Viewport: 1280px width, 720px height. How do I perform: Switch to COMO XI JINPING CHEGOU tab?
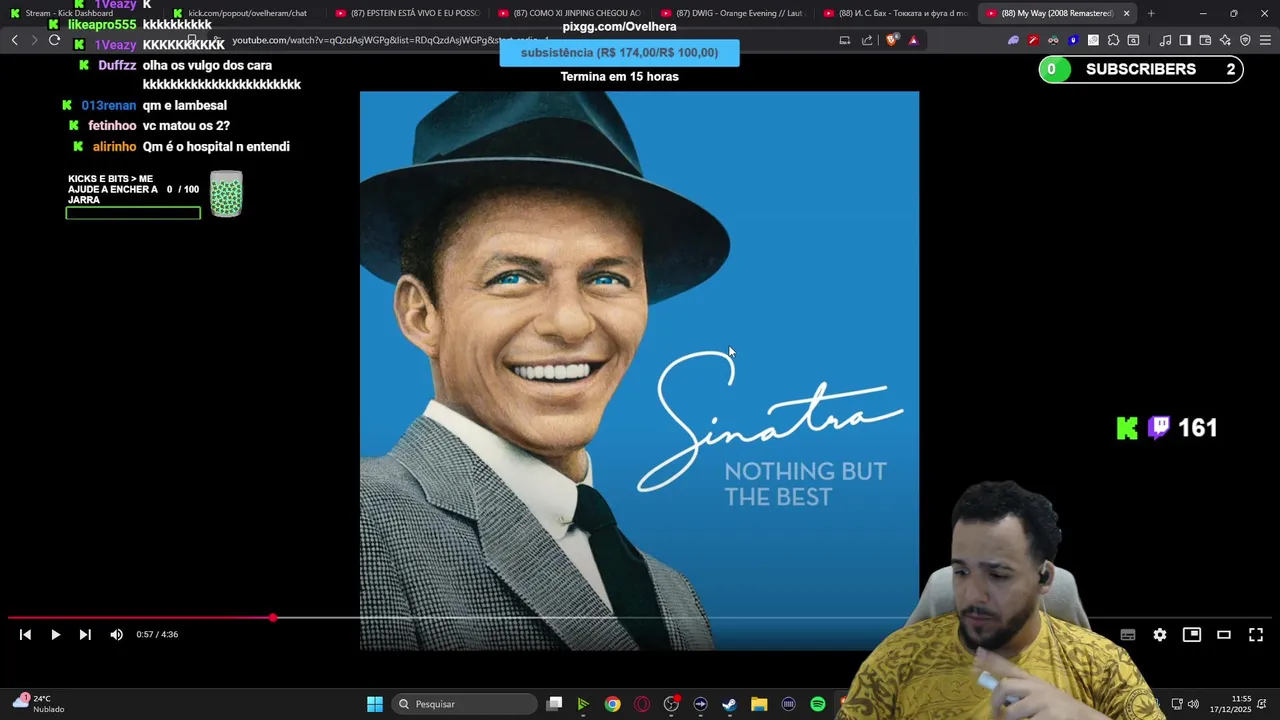click(x=571, y=13)
